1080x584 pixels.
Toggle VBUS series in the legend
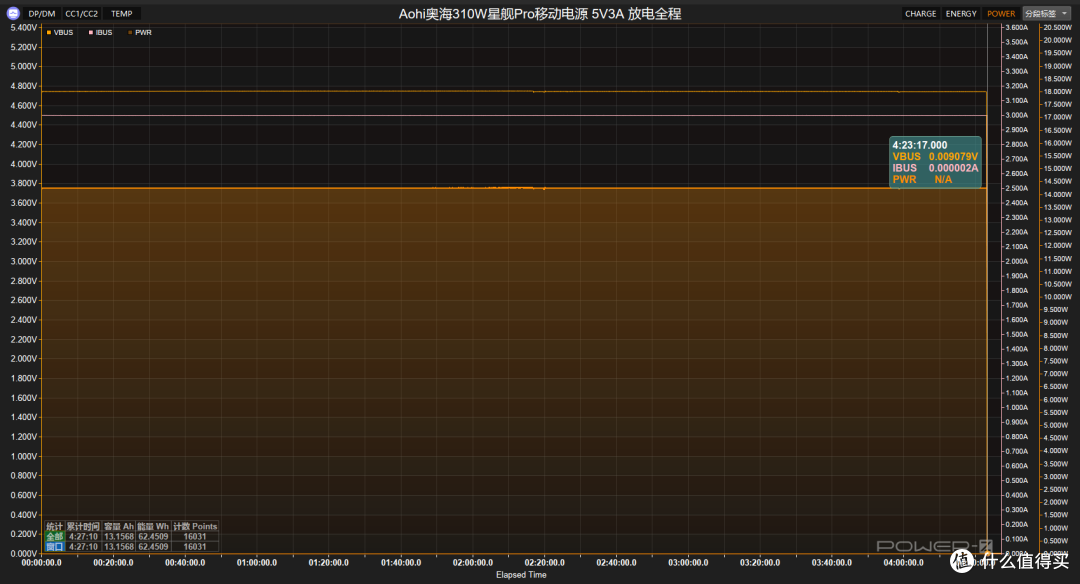60,32
